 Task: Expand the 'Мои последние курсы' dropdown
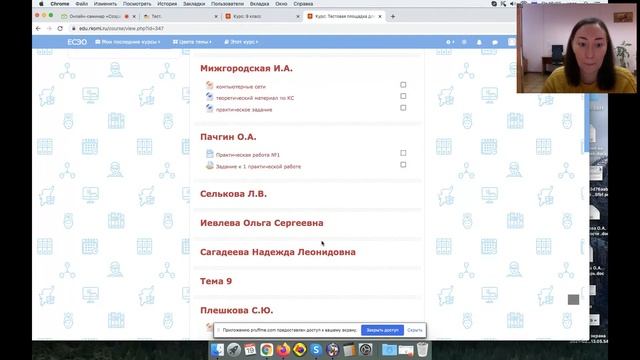point(128,42)
